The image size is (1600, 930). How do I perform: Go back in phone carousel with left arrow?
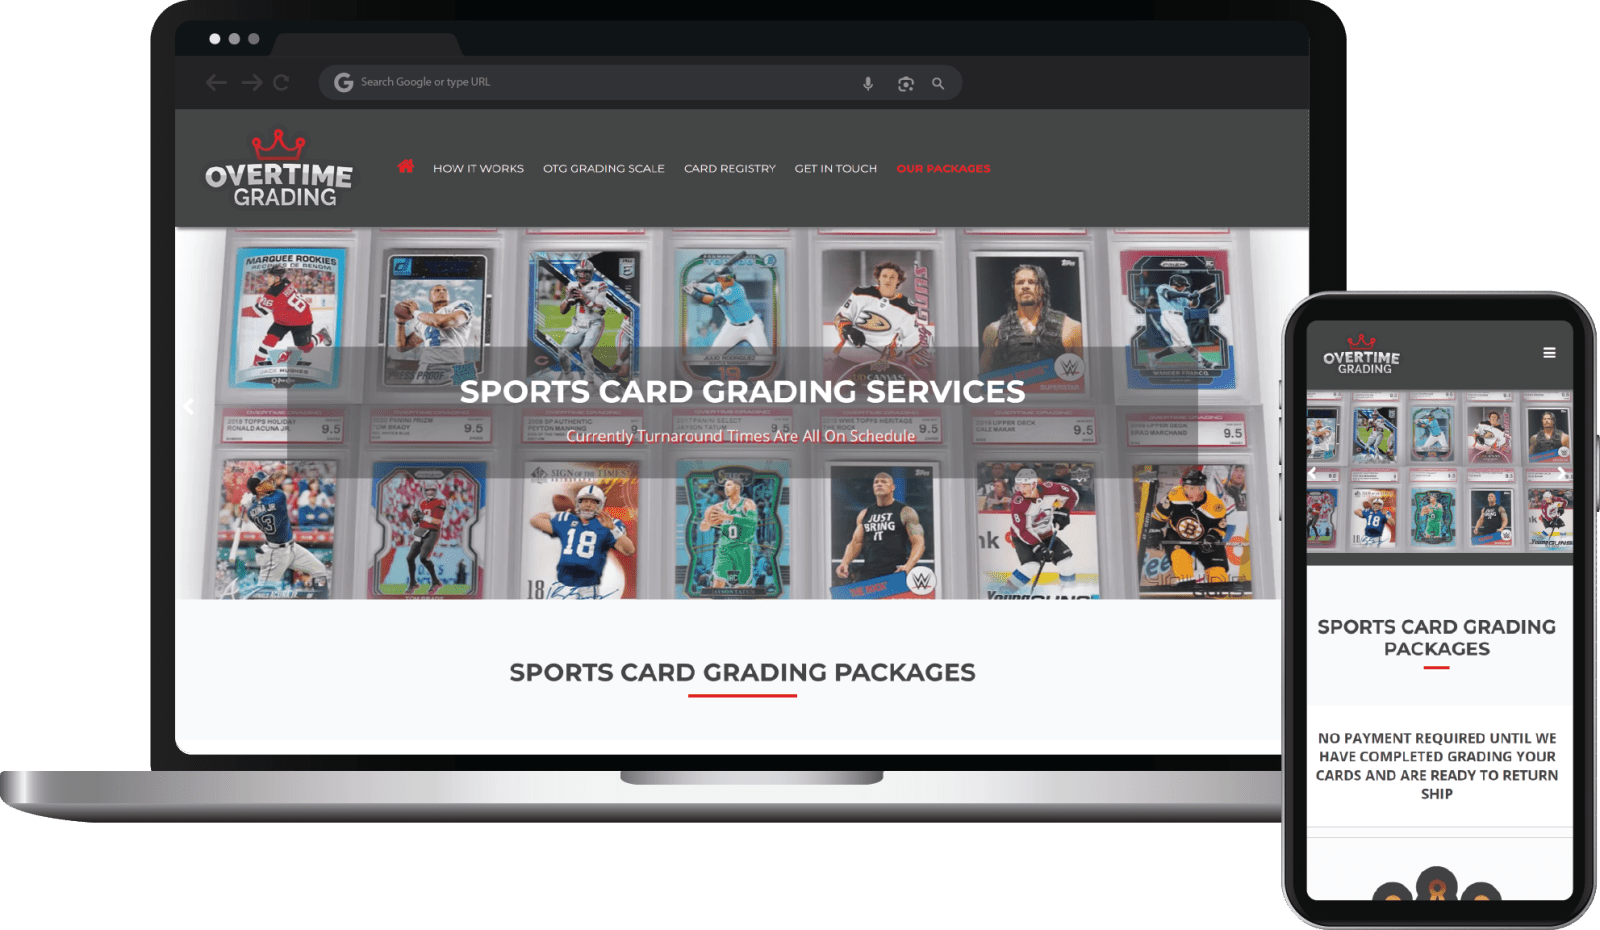pos(1313,473)
